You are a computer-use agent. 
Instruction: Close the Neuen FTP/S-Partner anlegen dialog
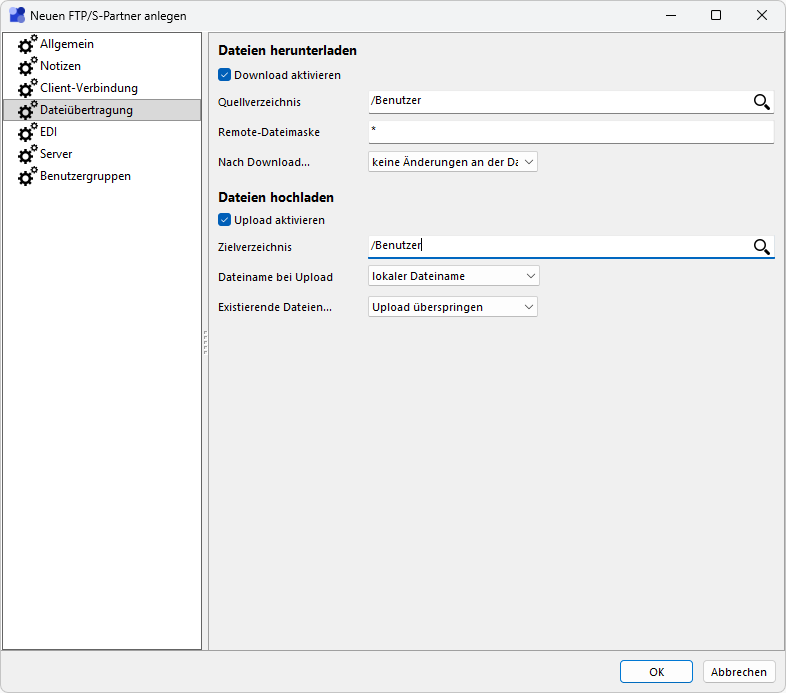[x=762, y=16]
